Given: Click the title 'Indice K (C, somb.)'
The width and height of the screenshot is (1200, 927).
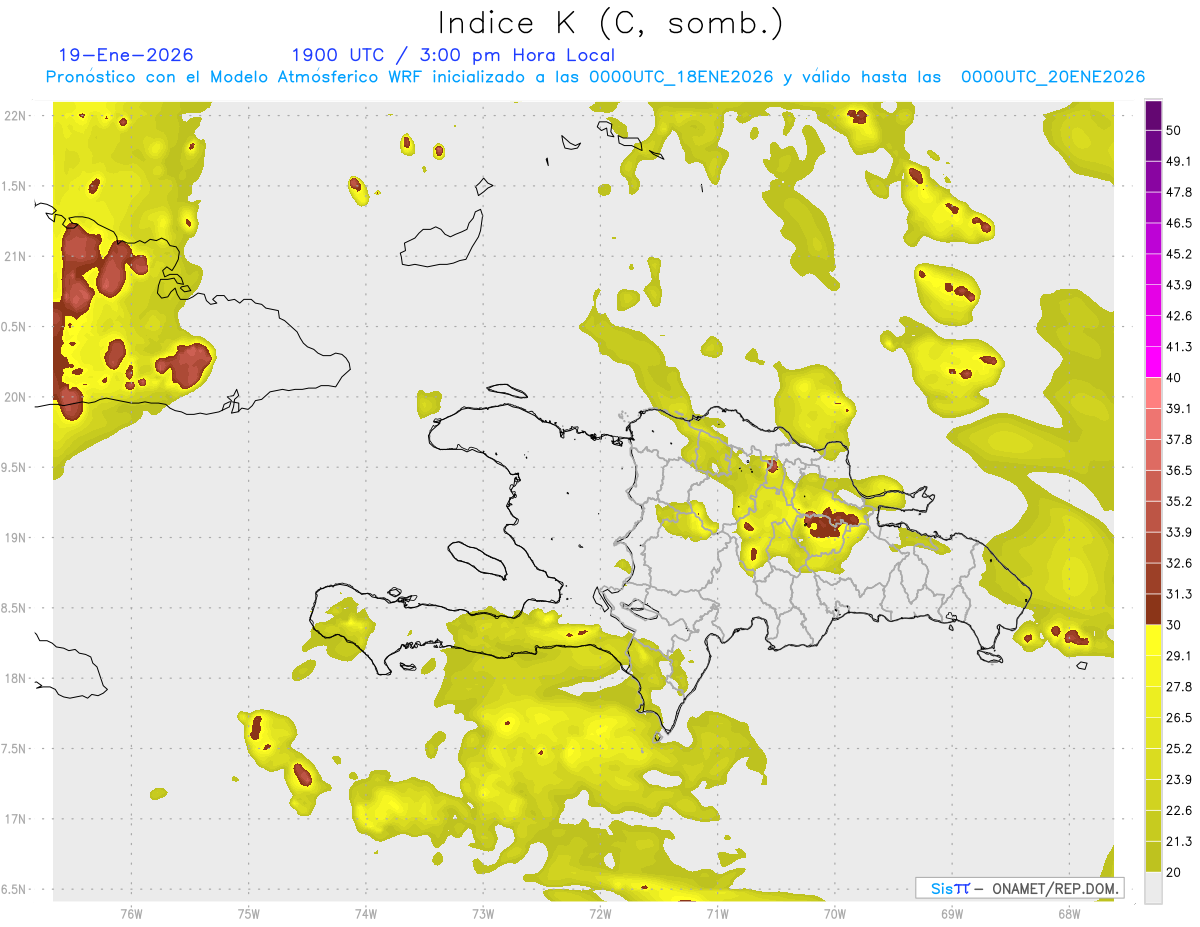Looking at the screenshot, I should point(610,24).
